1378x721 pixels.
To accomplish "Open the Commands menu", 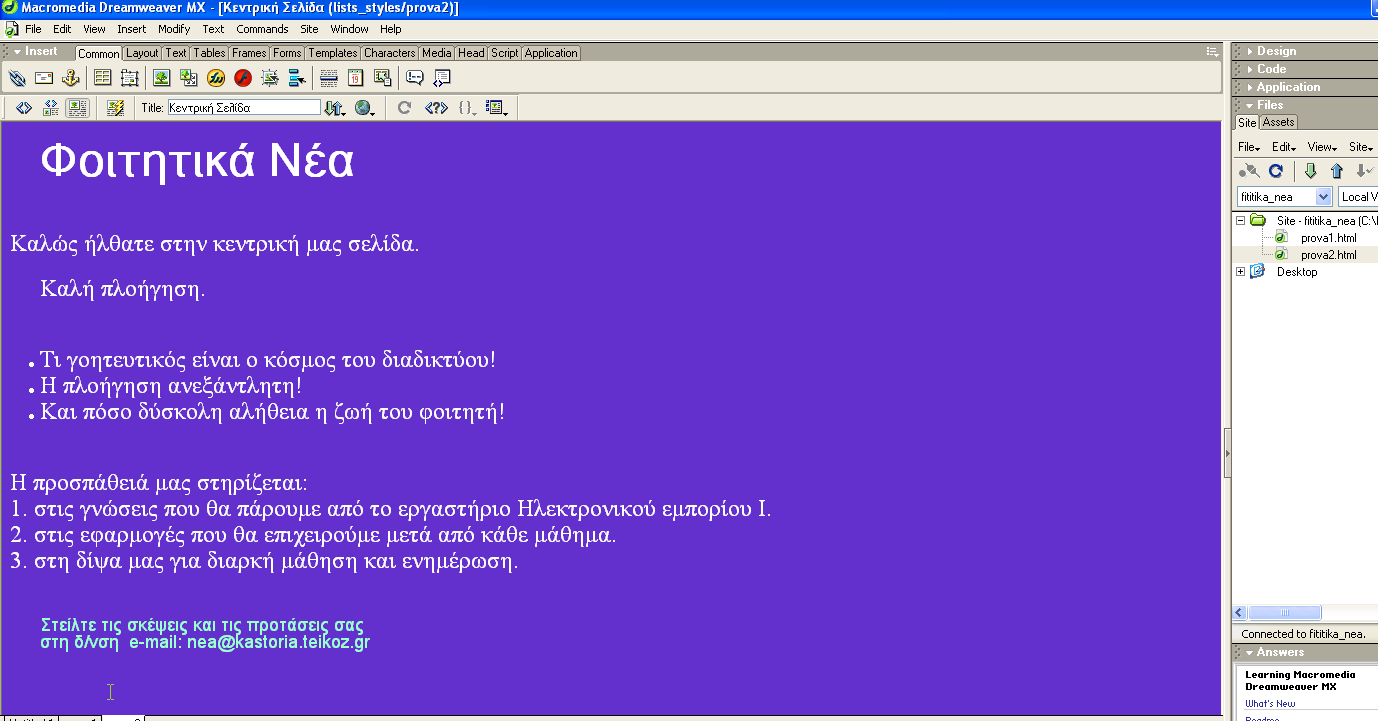I will [x=262, y=29].
